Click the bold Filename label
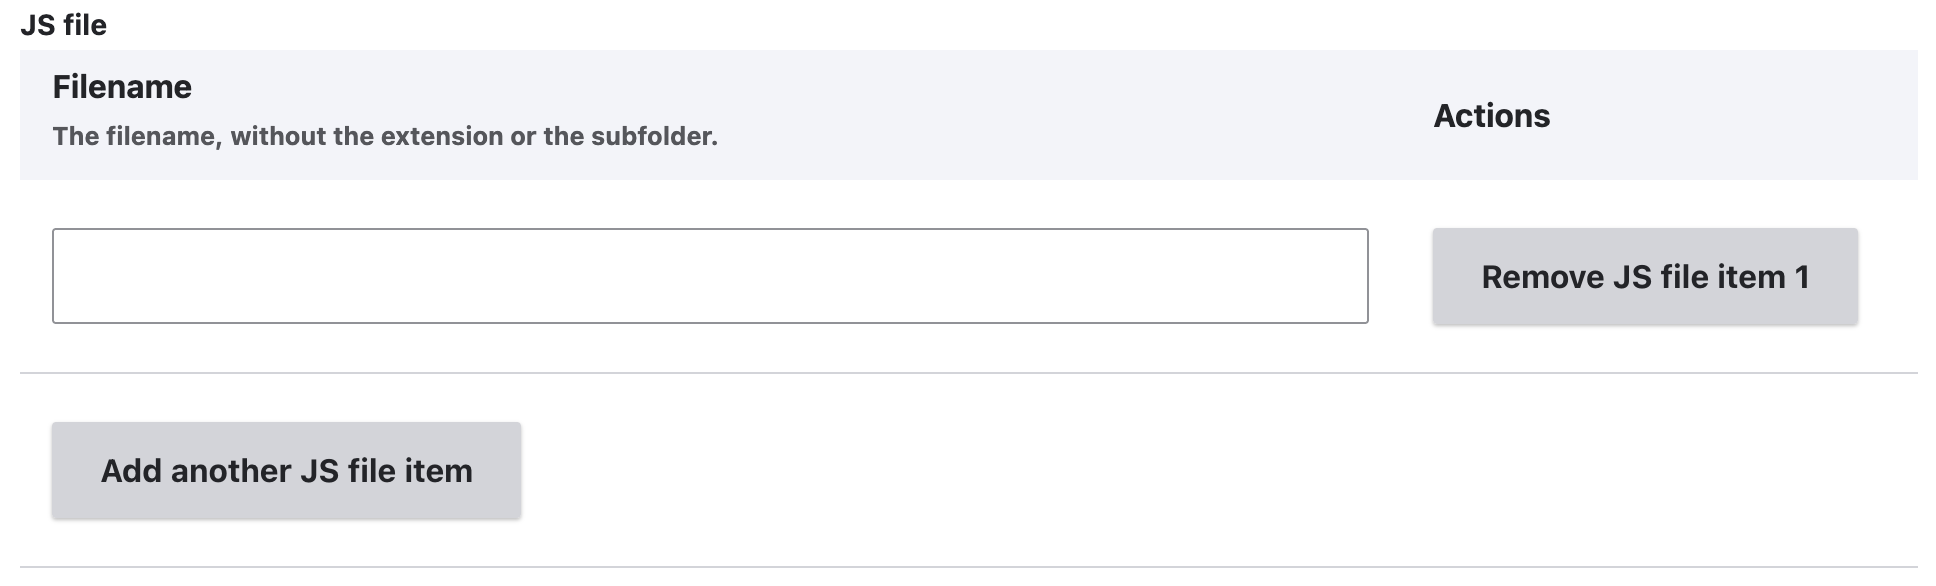 pyautogui.click(x=122, y=87)
